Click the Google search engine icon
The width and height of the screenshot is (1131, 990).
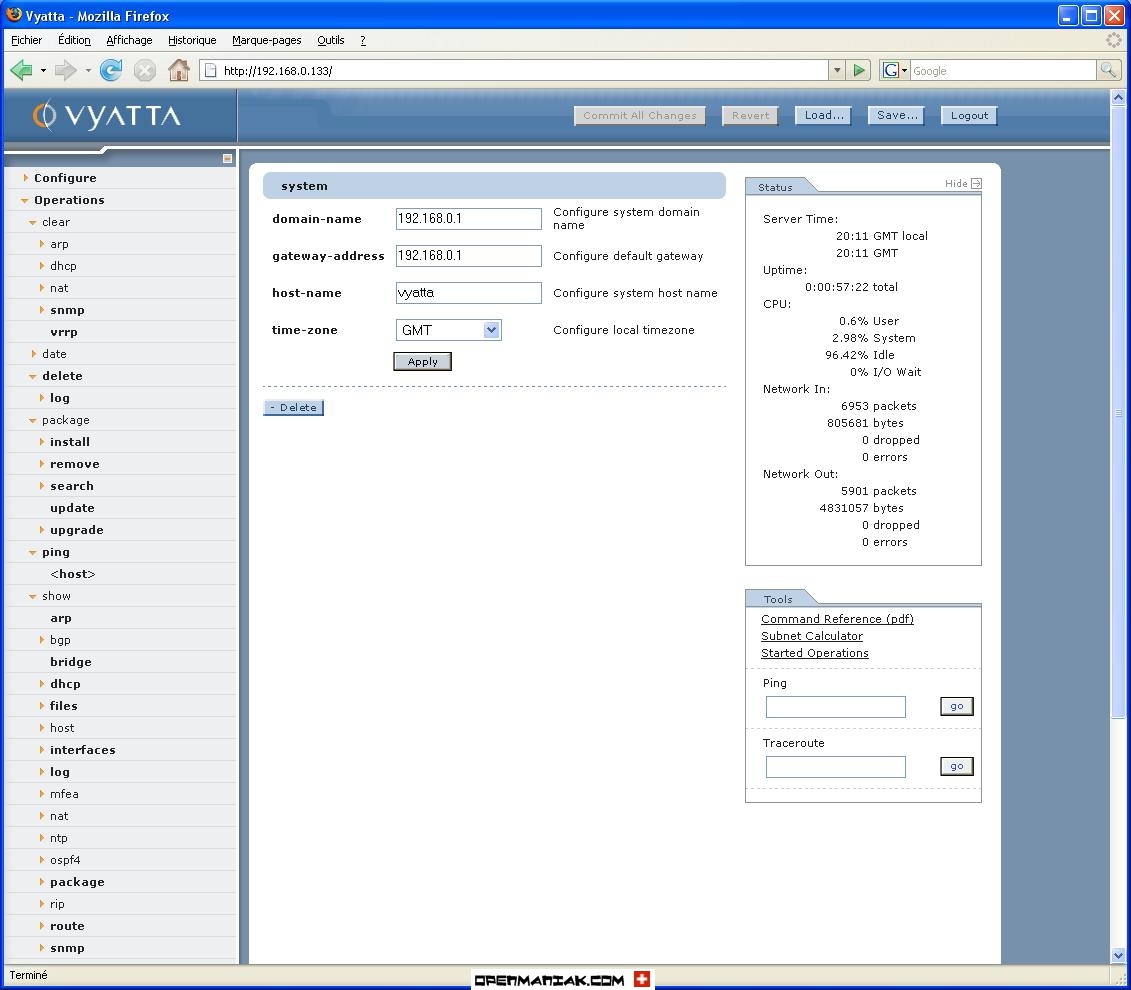pyautogui.click(x=891, y=70)
